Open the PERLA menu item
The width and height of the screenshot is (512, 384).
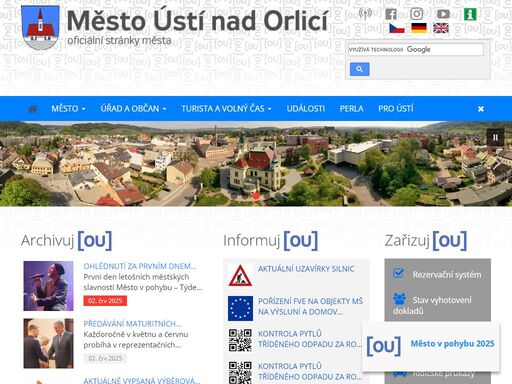351,109
